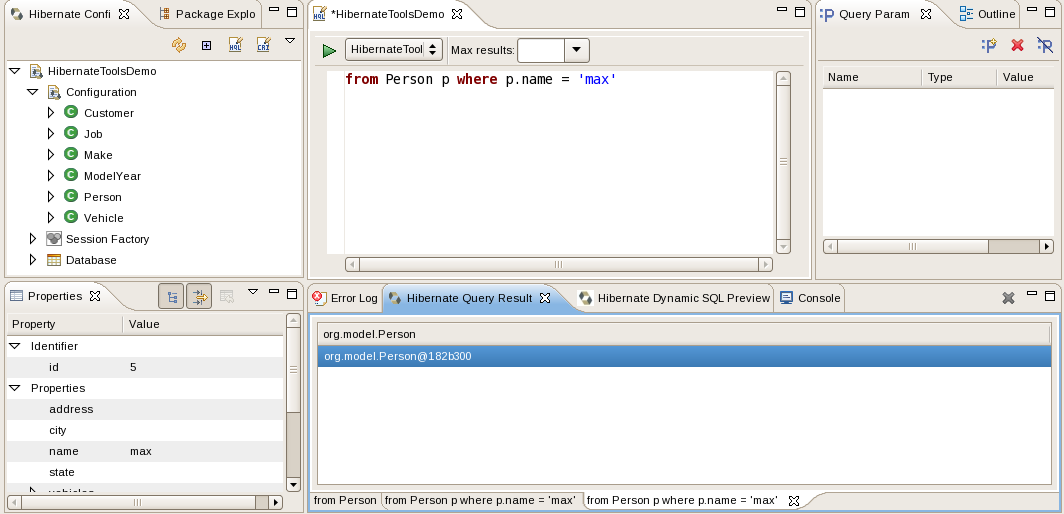
Task: Switch to Hibernate Dynamic SQL Preview tab
Action: (675, 298)
